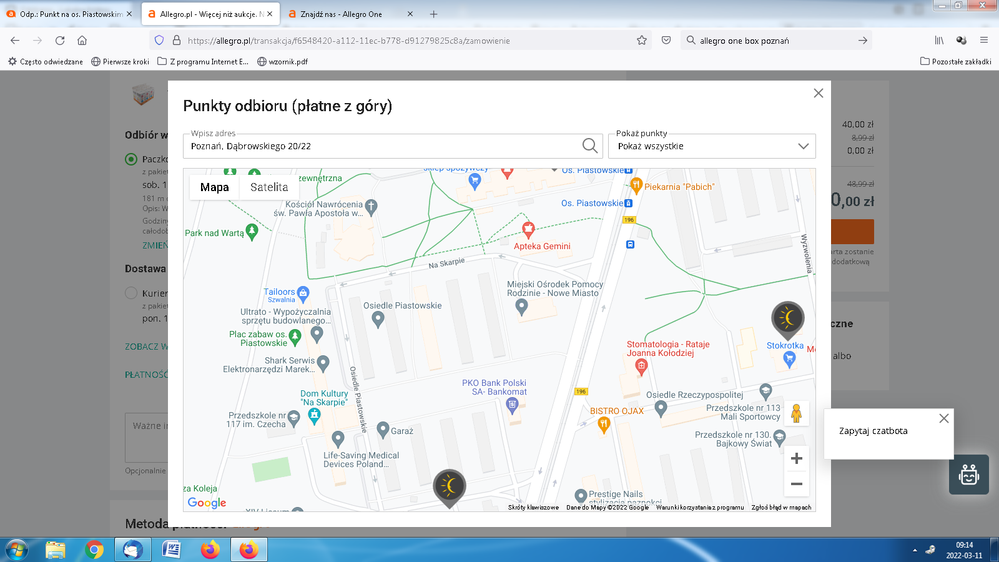
Task: Go to browser home page
Action: 82,40
